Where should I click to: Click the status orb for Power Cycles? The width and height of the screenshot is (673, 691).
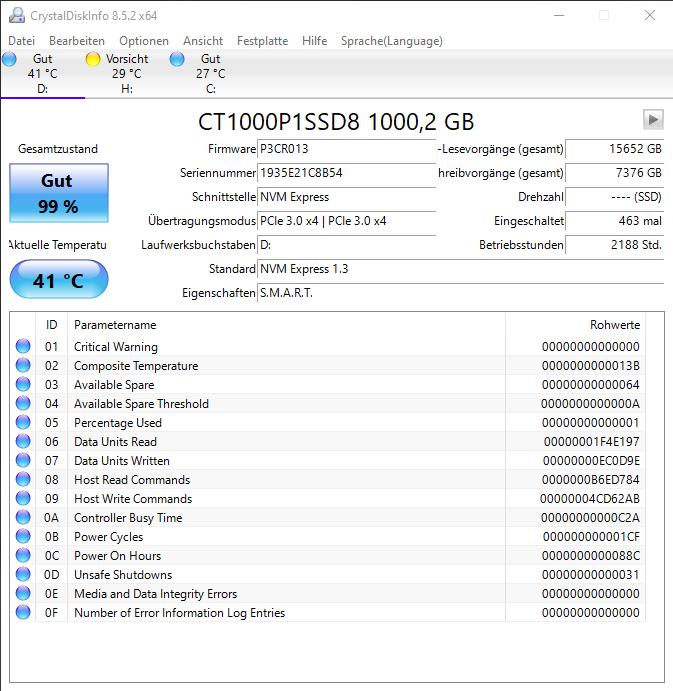[x=23, y=536]
